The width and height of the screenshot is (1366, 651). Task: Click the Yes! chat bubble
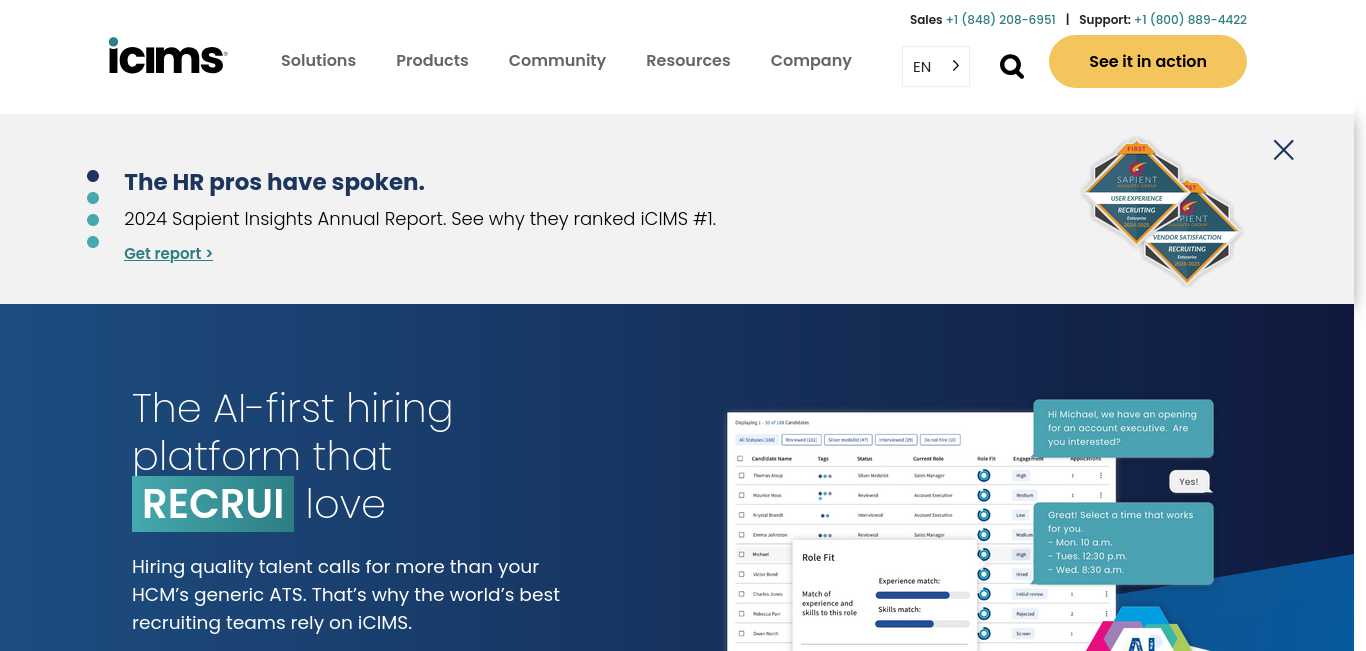(1189, 481)
